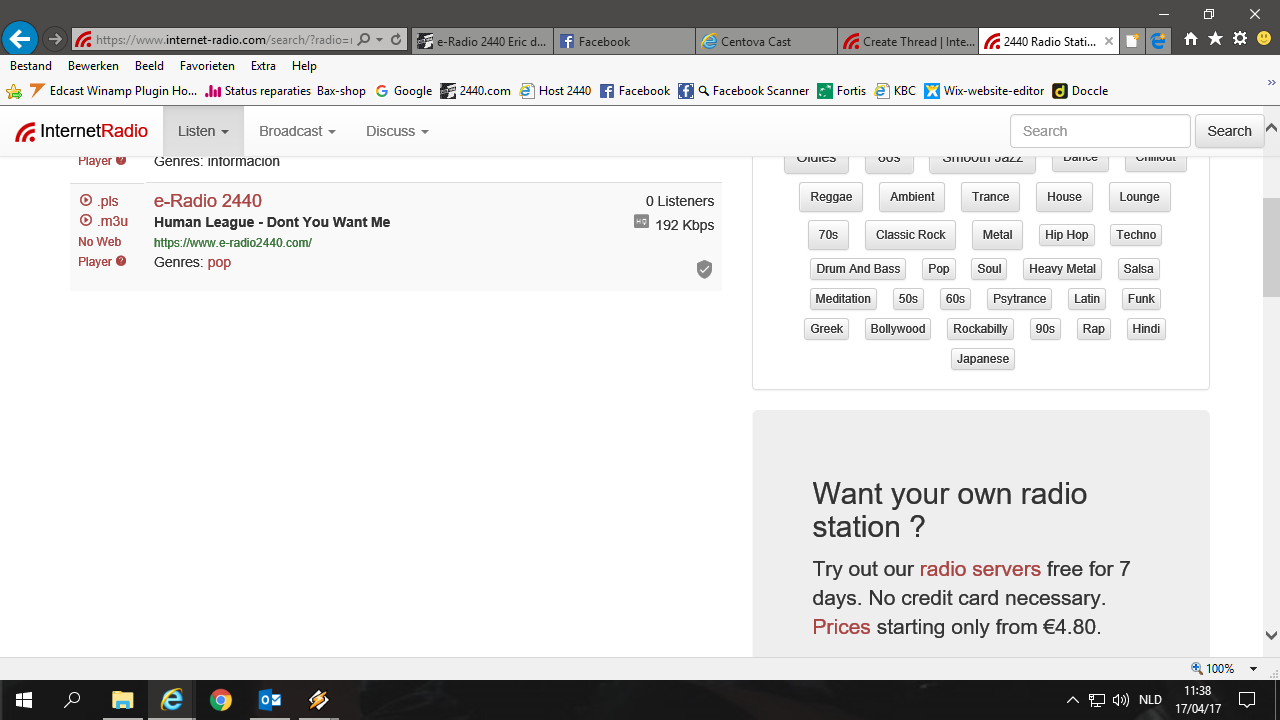Expand the Listen dropdown menu
Screen dimensions: 1280x720
[x=203, y=131]
